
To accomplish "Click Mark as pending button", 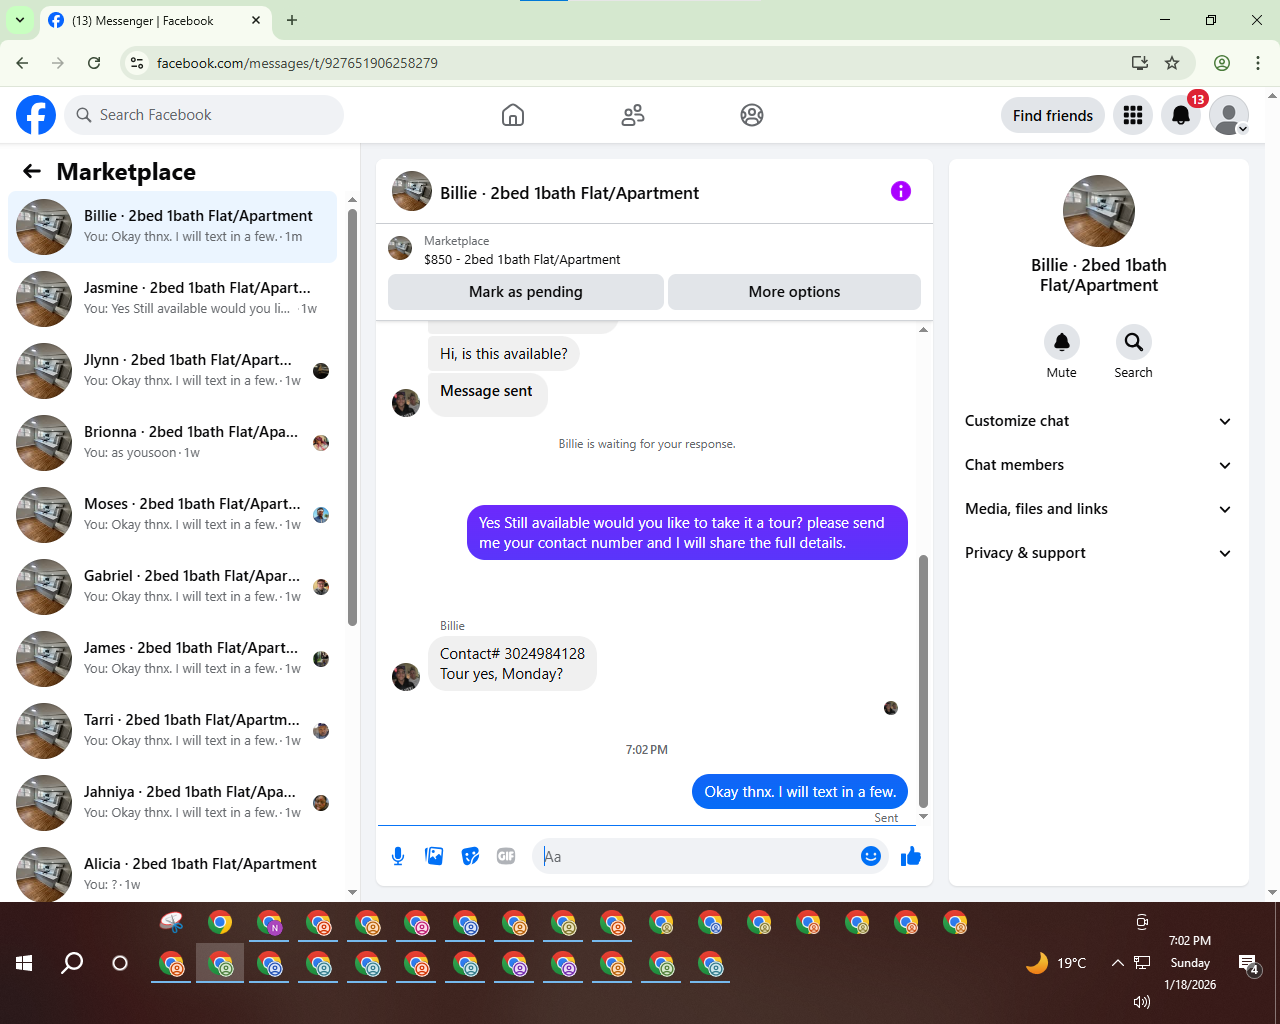I will point(526,292).
